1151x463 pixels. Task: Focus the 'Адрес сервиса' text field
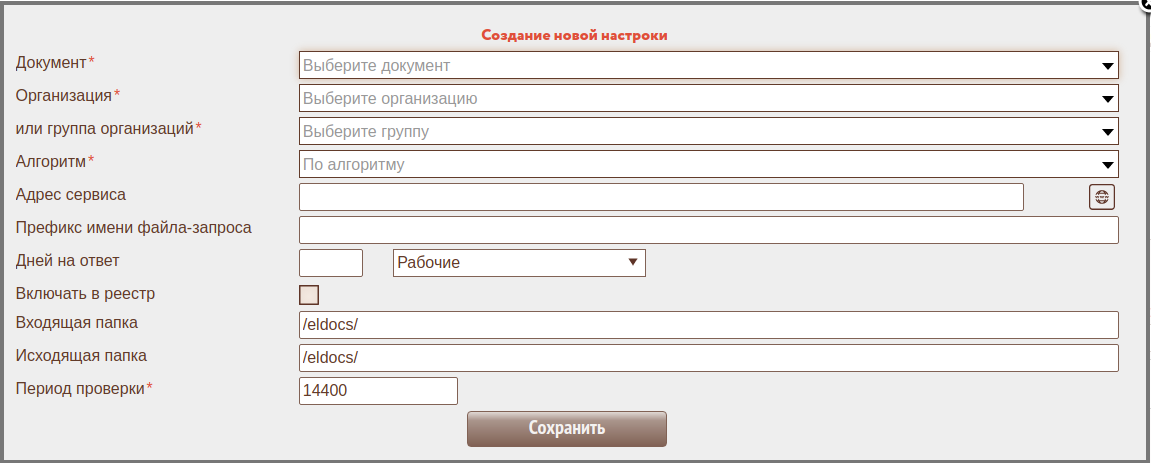click(x=661, y=198)
